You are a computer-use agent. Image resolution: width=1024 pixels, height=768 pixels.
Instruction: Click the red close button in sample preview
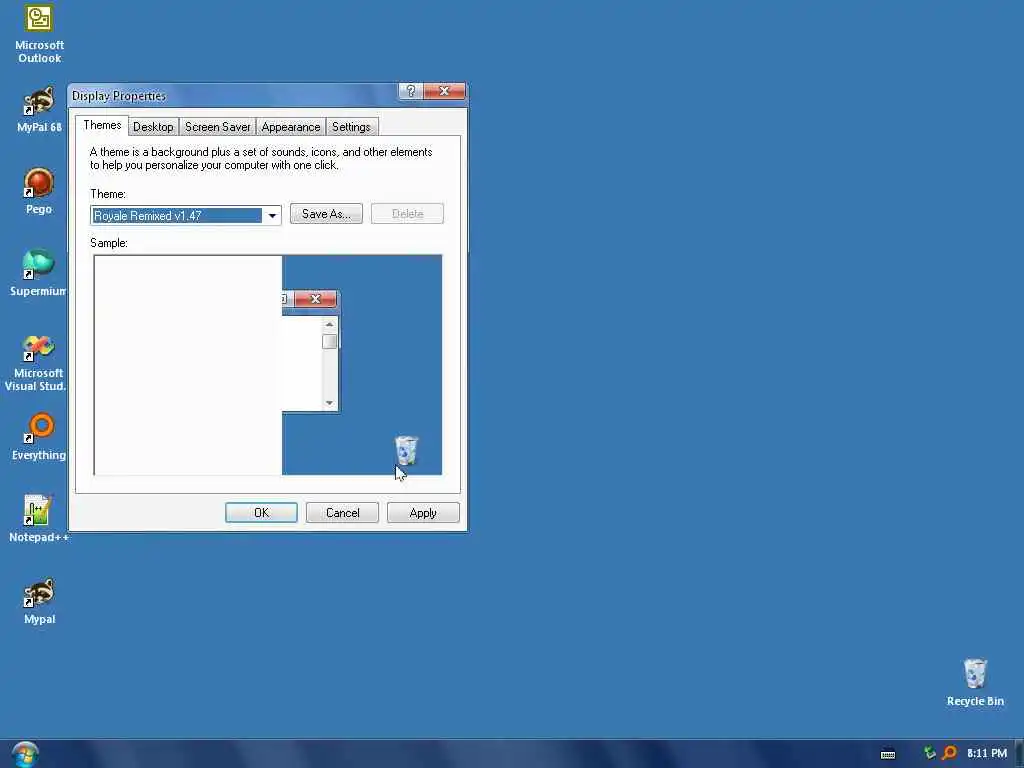(315, 298)
